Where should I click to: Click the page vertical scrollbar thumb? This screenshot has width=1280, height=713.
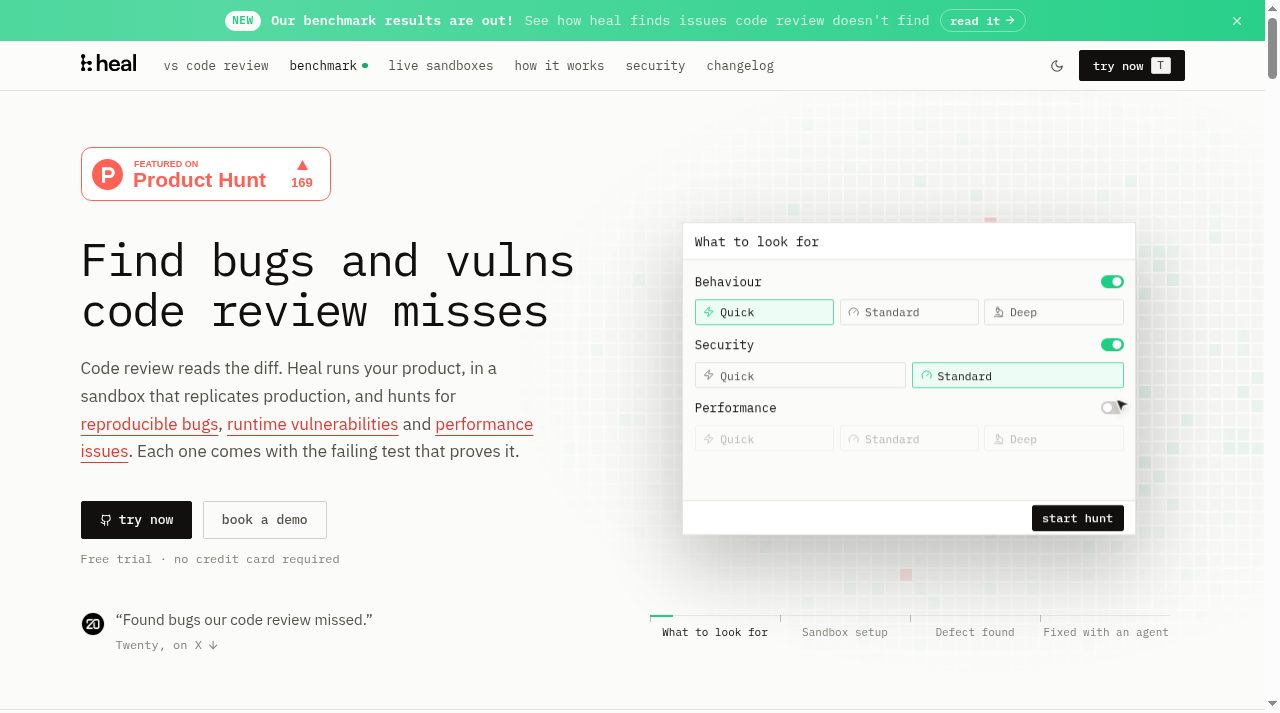[1272, 48]
